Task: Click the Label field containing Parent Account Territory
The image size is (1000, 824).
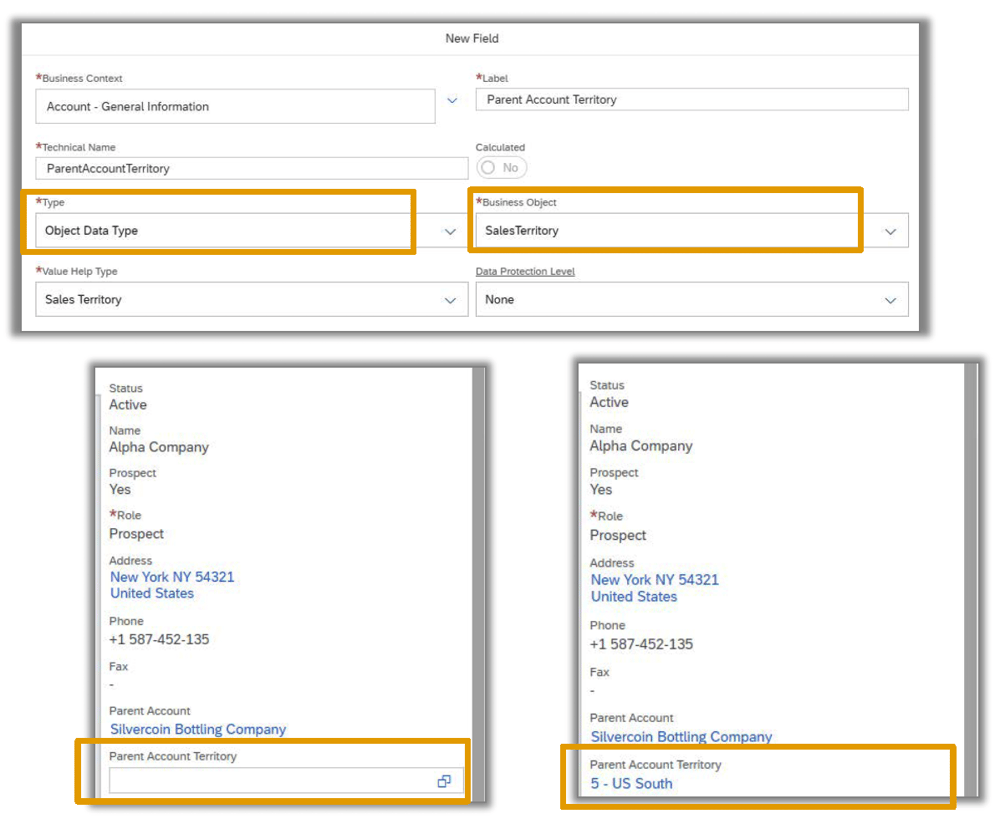Action: 692,99
